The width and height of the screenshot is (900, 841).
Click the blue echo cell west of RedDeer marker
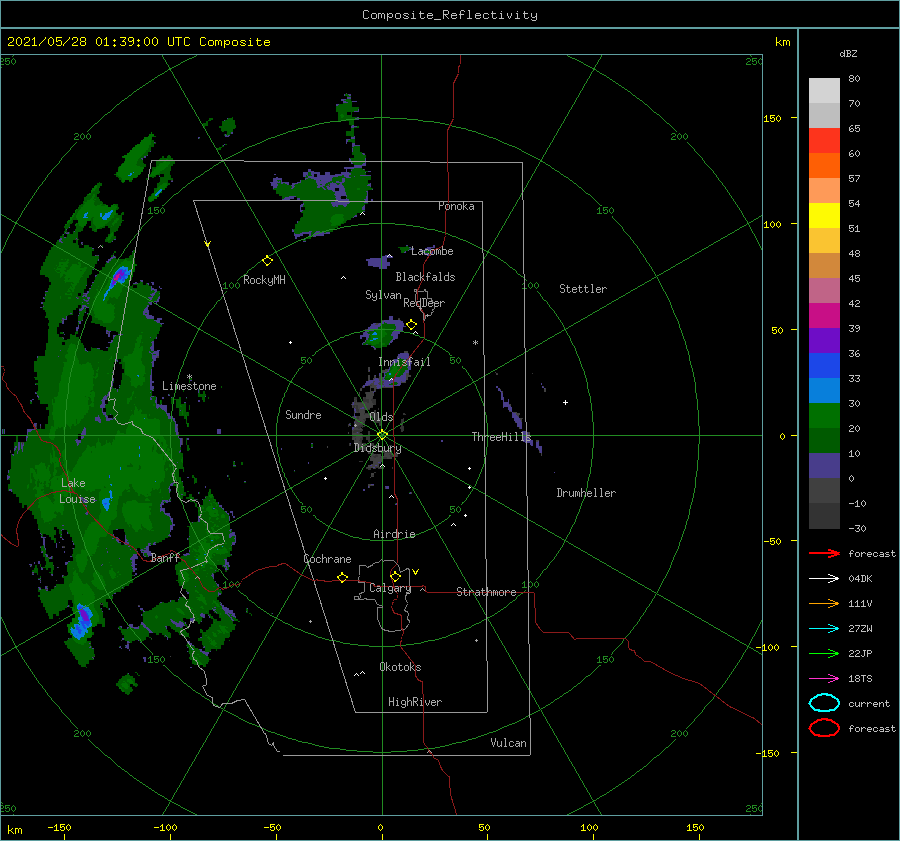coord(380,334)
